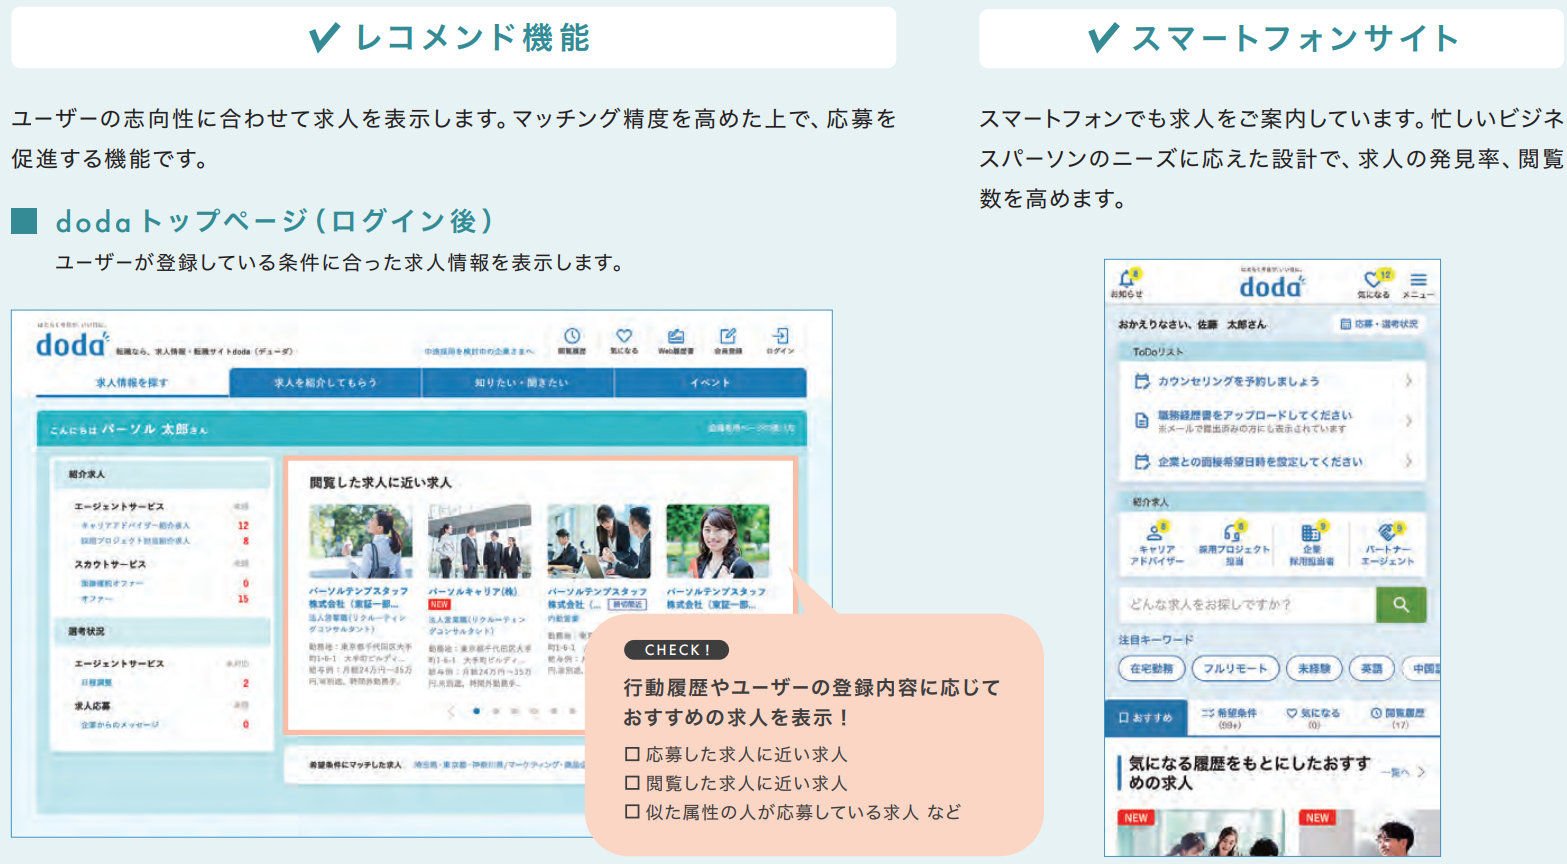This screenshot has height=864, width=1567.
Task: Tick the 似た属性の人が応募している求人 checkbox
Action: (632, 812)
